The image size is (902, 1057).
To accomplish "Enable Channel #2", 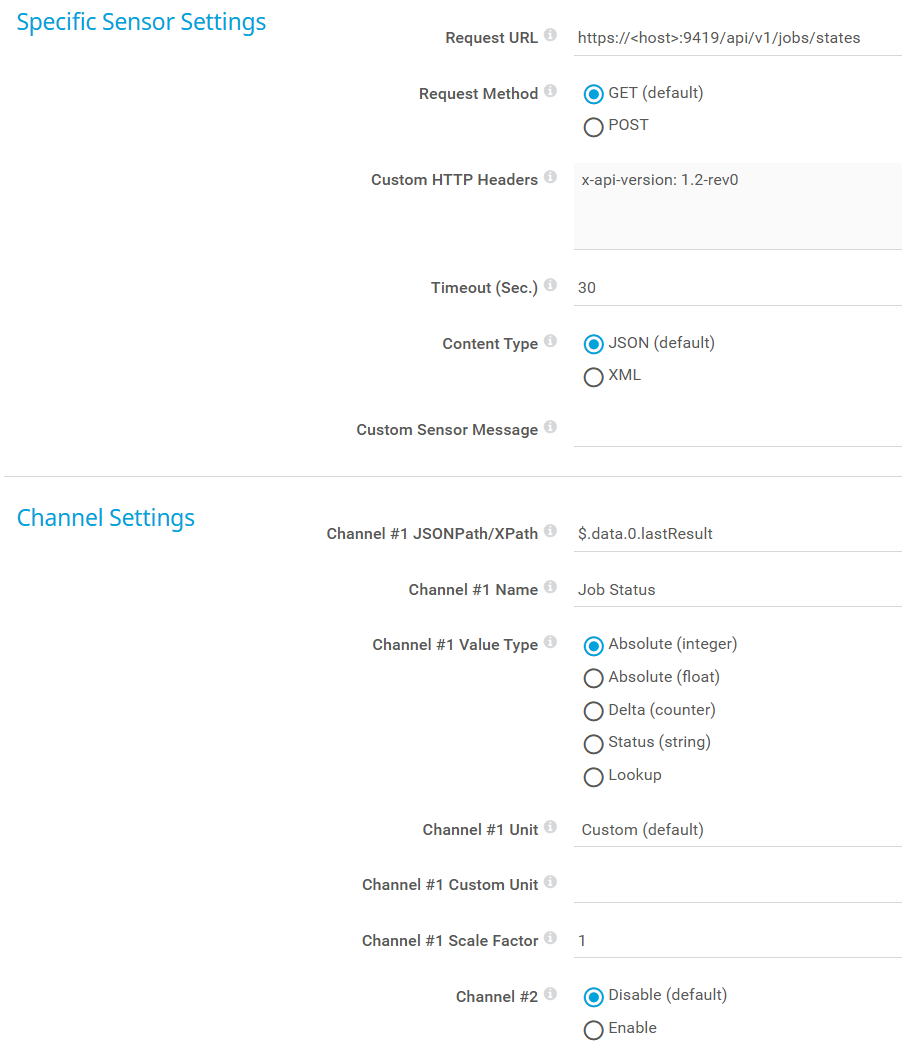I will (x=593, y=1030).
